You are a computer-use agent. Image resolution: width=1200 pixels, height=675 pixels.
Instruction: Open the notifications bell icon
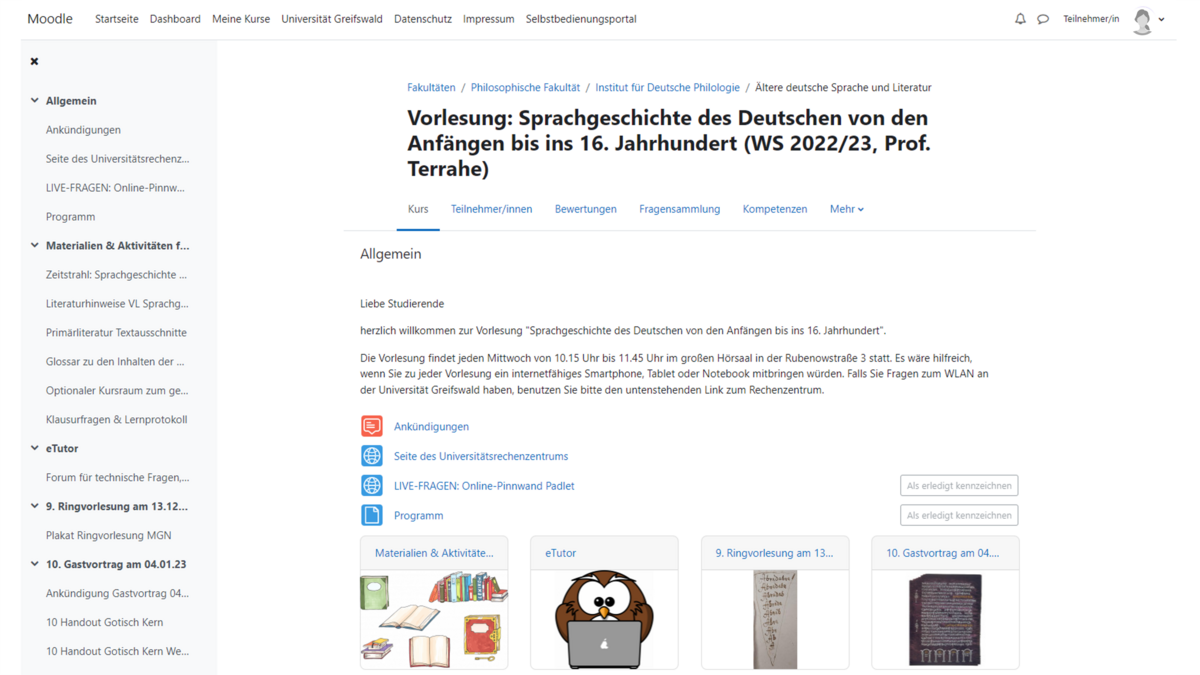coord(1020,19)
